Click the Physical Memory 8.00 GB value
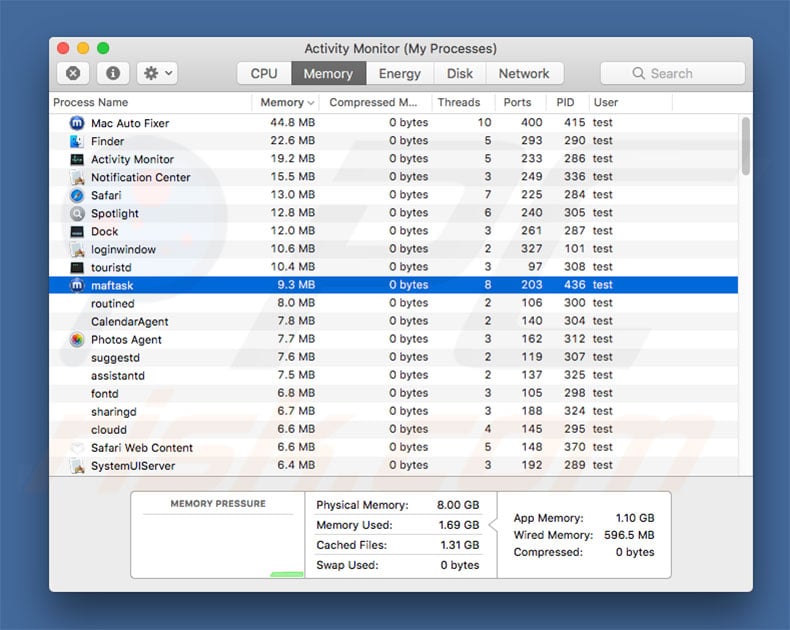The image size is (790, 630). [458, 505]
